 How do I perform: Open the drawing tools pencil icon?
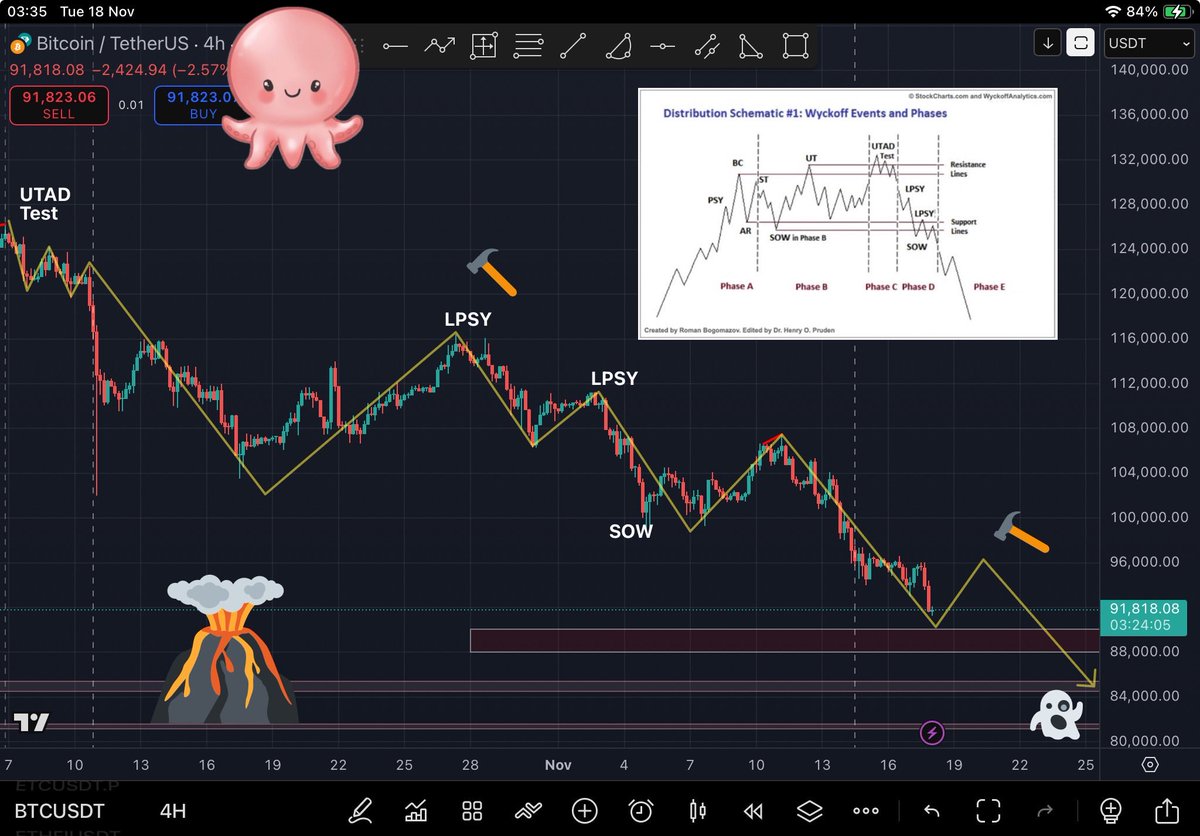coord(360,810)
